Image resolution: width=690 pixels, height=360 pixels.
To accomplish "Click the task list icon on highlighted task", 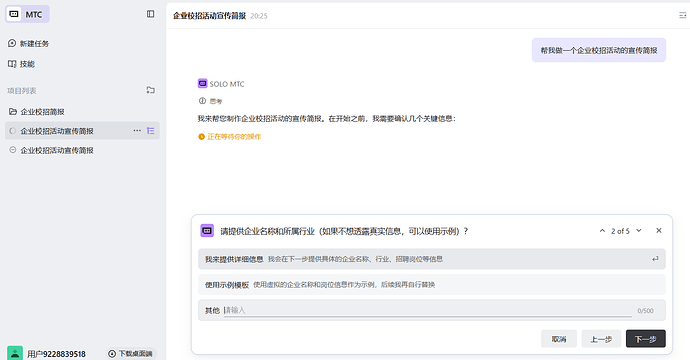I will point(150,131).
